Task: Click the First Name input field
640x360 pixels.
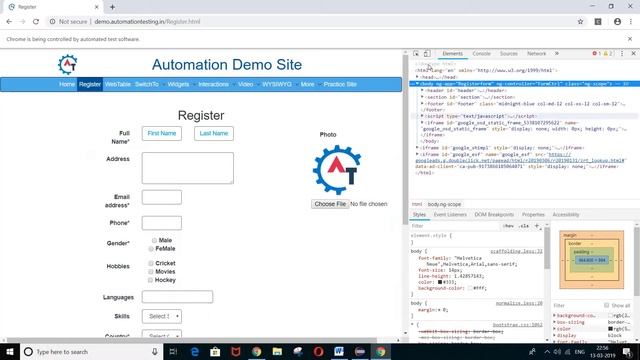Action: click(162, 133)
